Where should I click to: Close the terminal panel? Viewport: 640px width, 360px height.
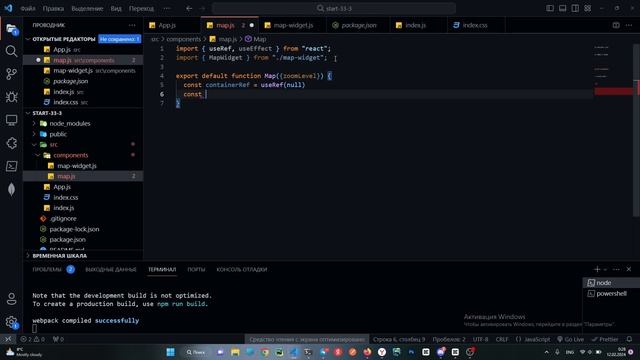pyautogui.click(x=629, y=269)
